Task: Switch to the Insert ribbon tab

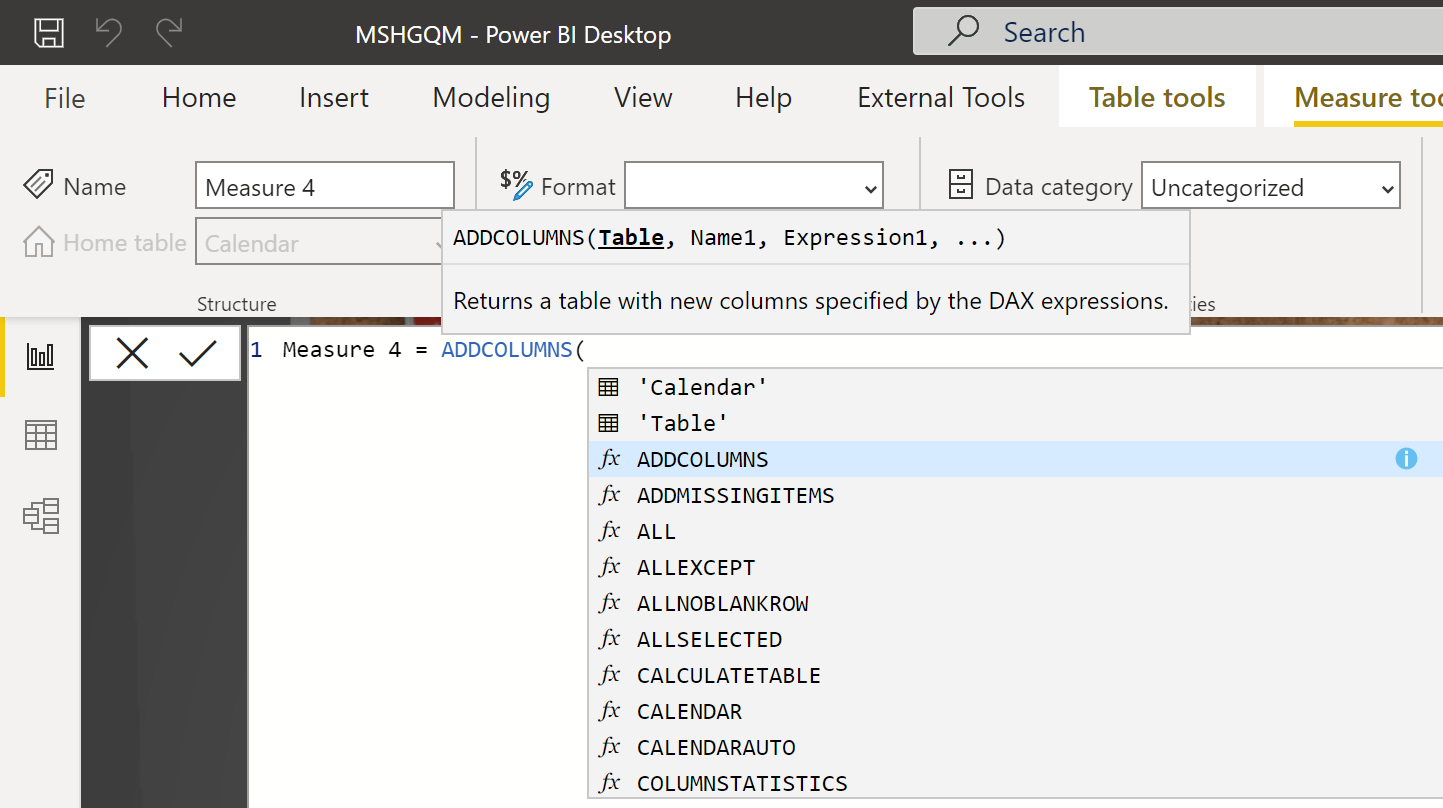Action: (334, 97)
